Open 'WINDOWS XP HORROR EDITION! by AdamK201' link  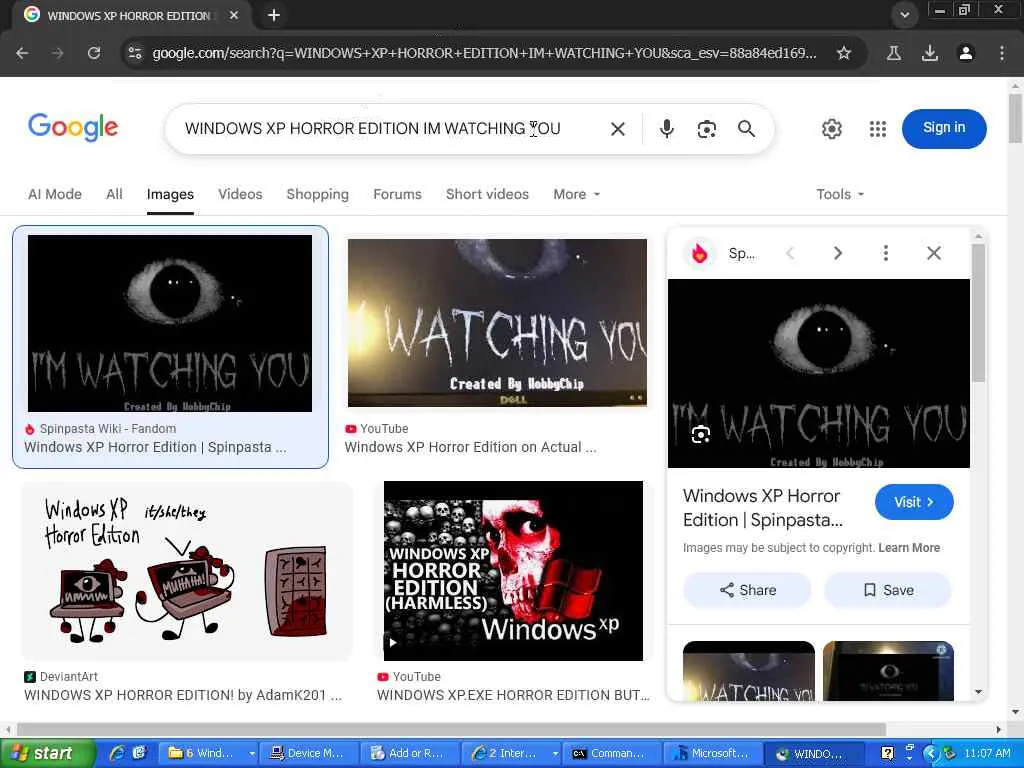[183, 695]
